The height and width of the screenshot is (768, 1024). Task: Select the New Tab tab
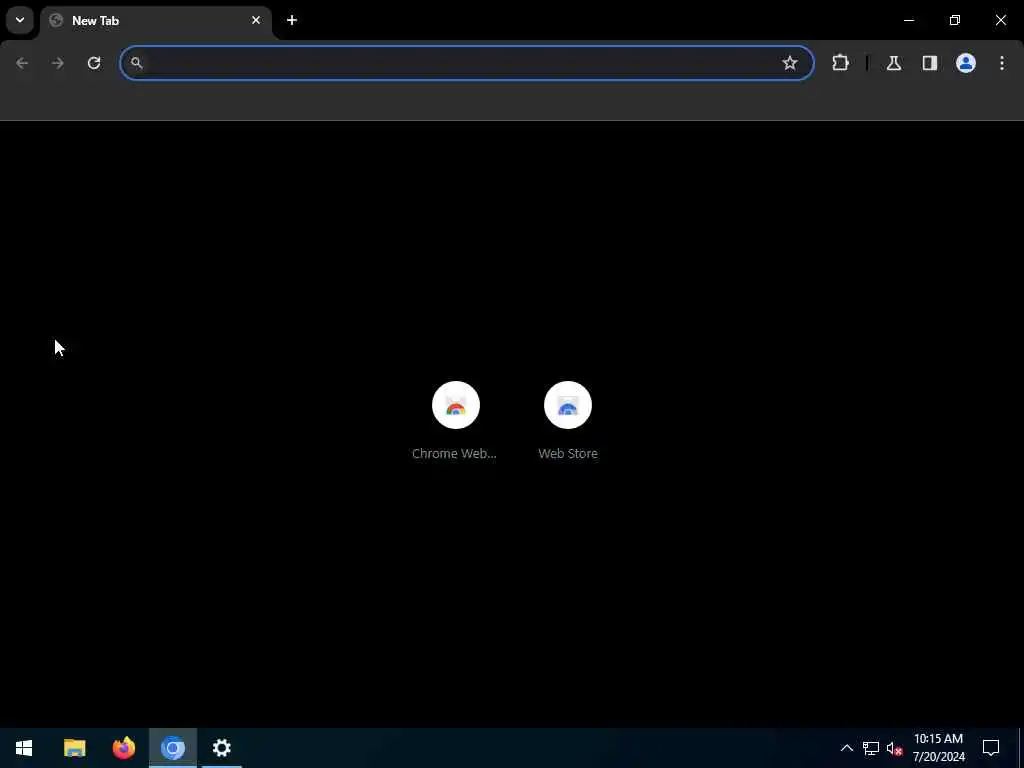coord(155,20)
